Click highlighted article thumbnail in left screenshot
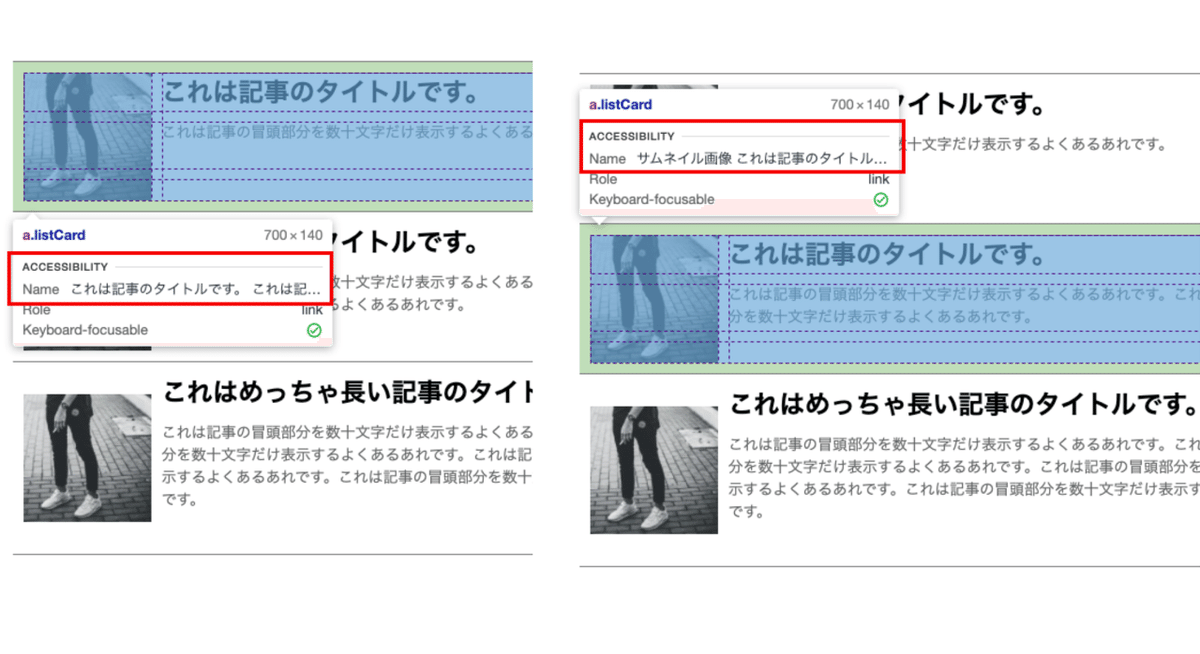 coord(87,136)
